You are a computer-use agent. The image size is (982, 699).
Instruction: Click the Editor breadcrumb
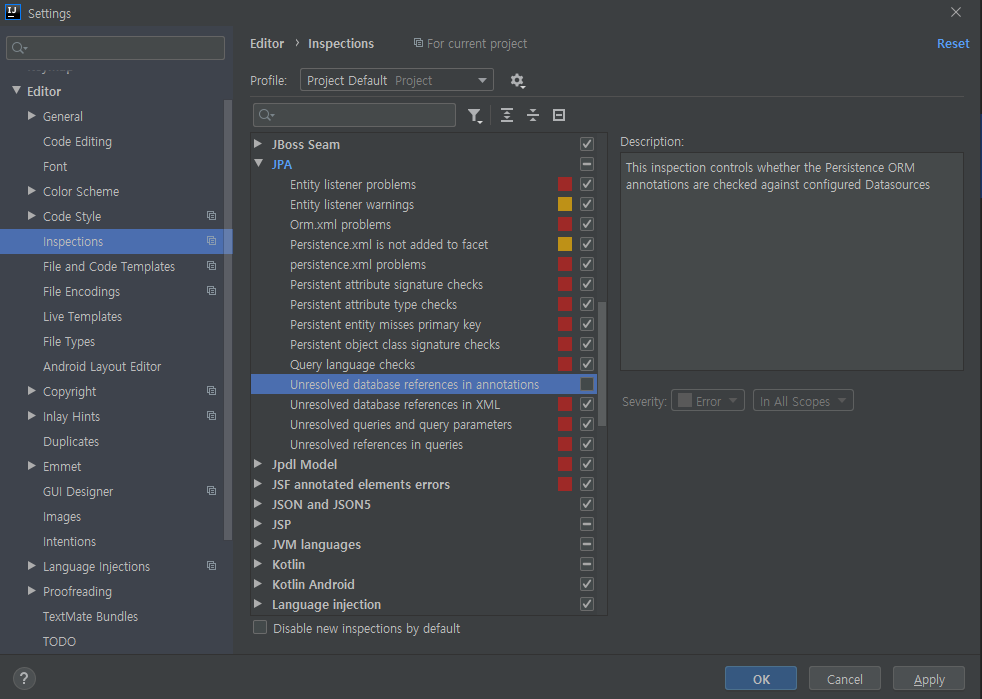coord(267,43)
